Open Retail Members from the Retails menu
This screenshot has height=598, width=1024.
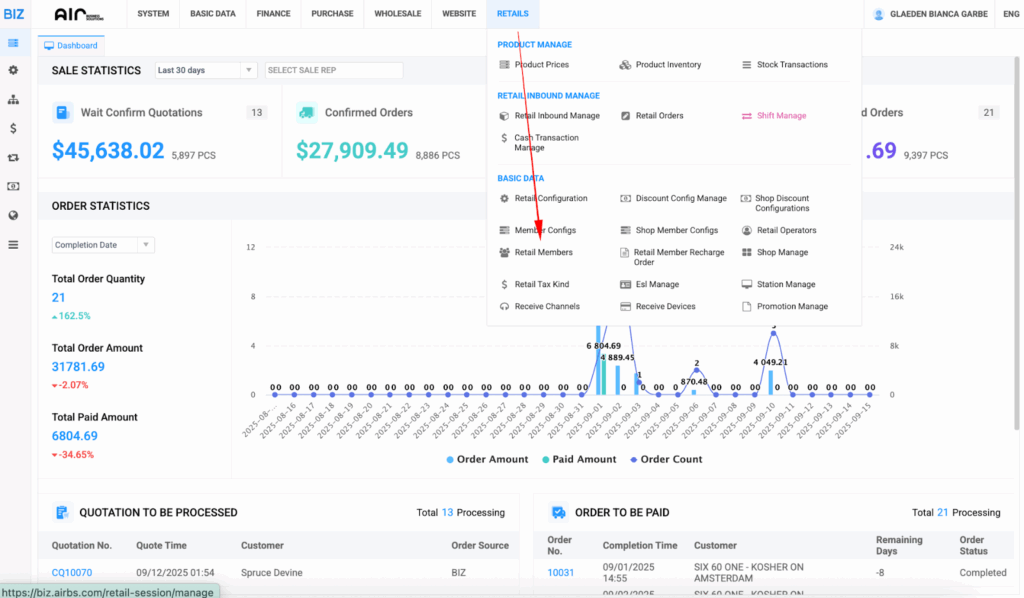pyautogui.click(x=543, y=253)
